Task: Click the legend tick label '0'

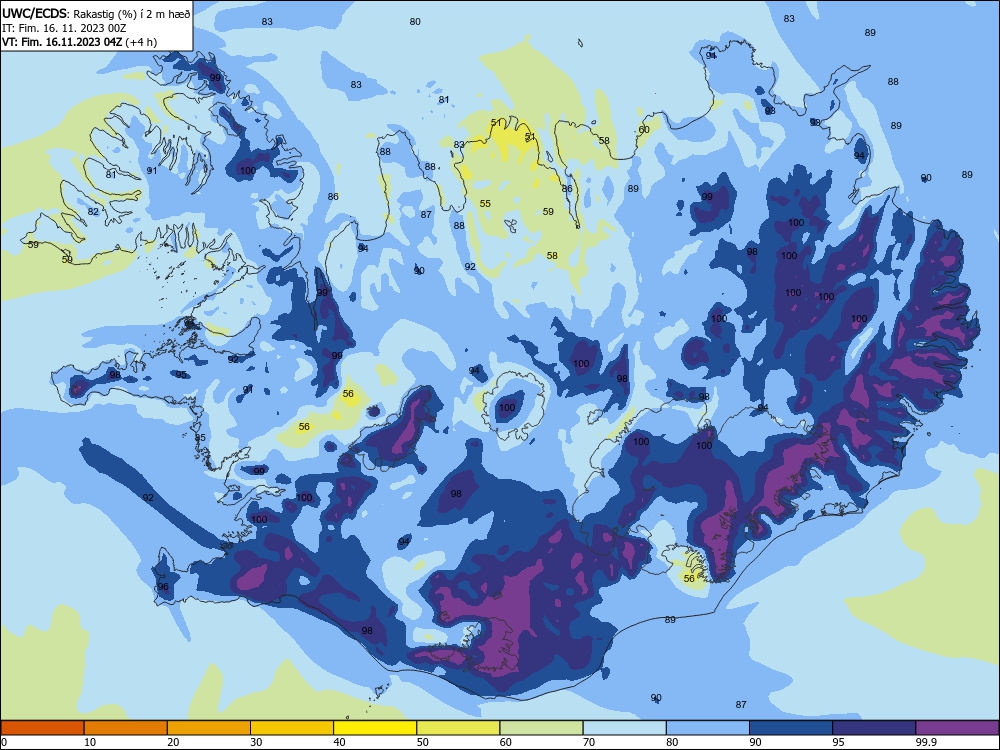Action: click(4, 742)
